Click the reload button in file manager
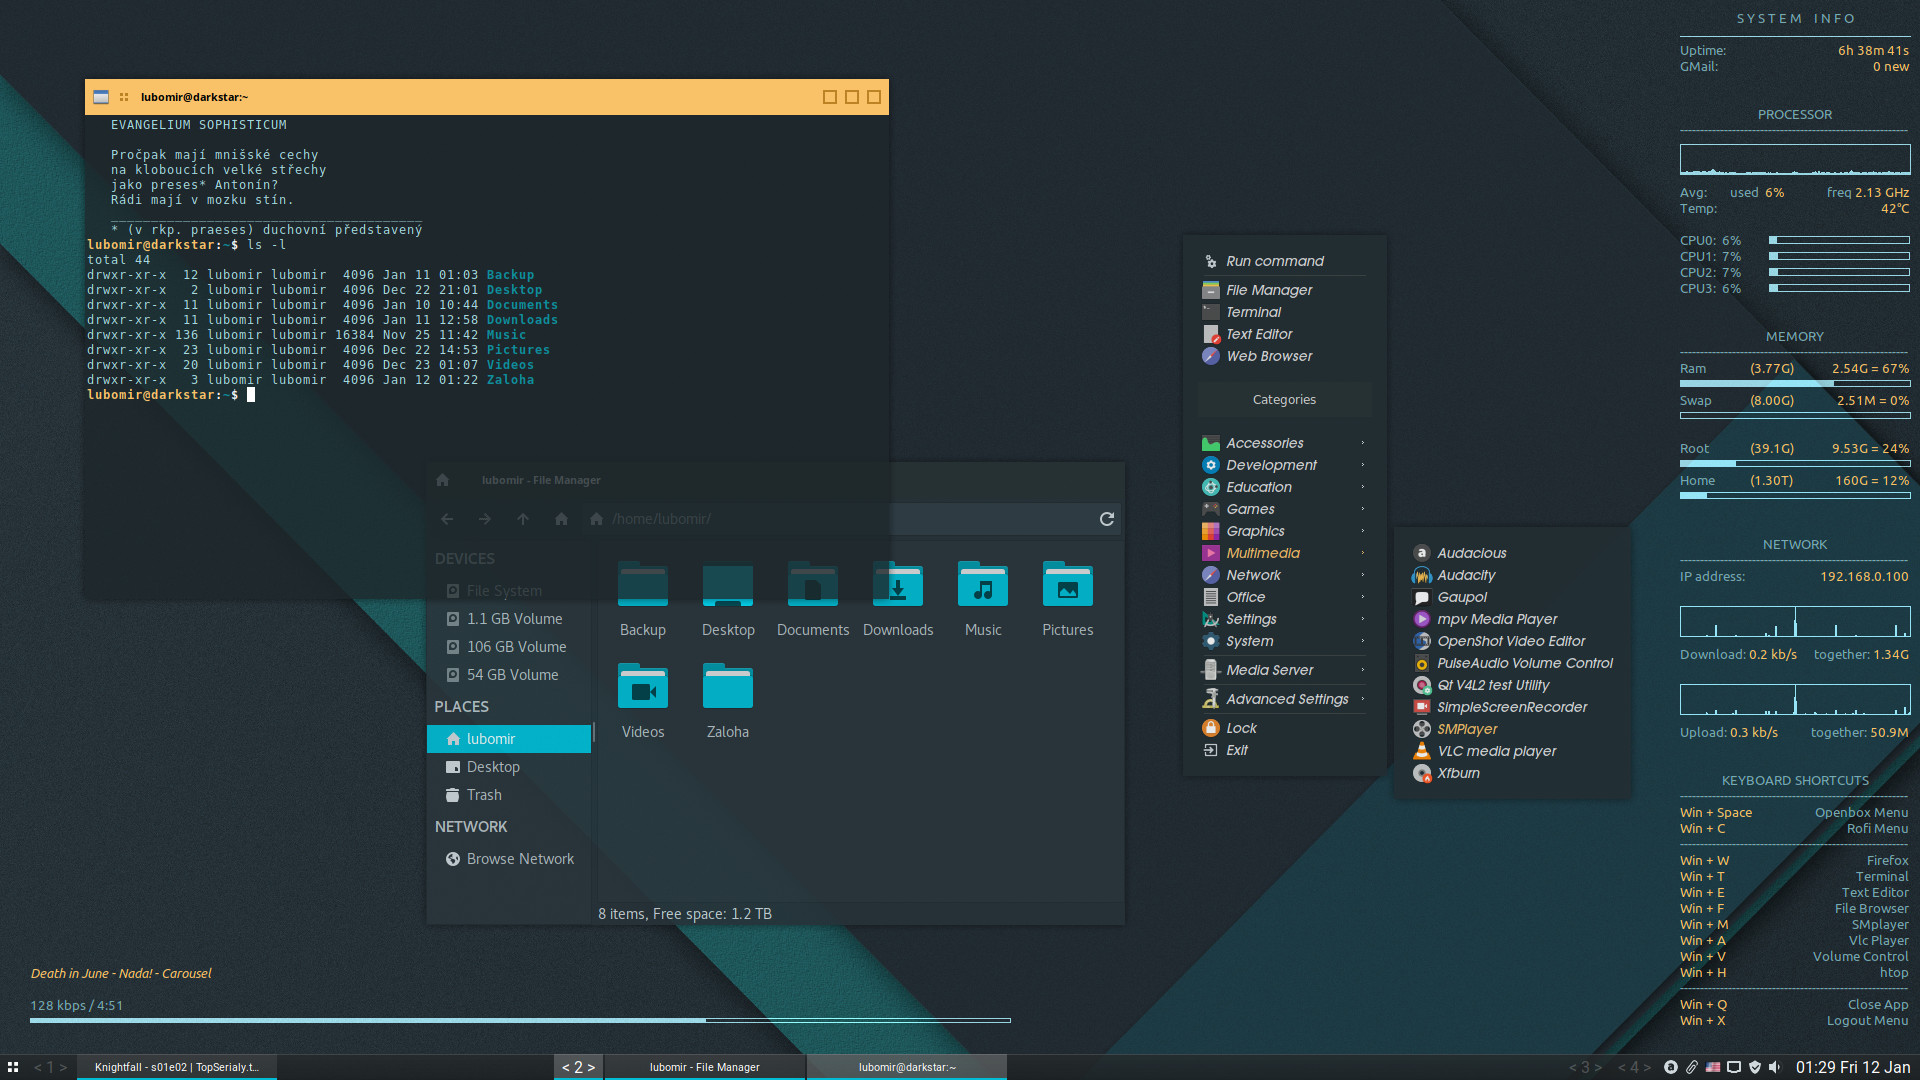 pyautogui.click(x=1106, y=519)
